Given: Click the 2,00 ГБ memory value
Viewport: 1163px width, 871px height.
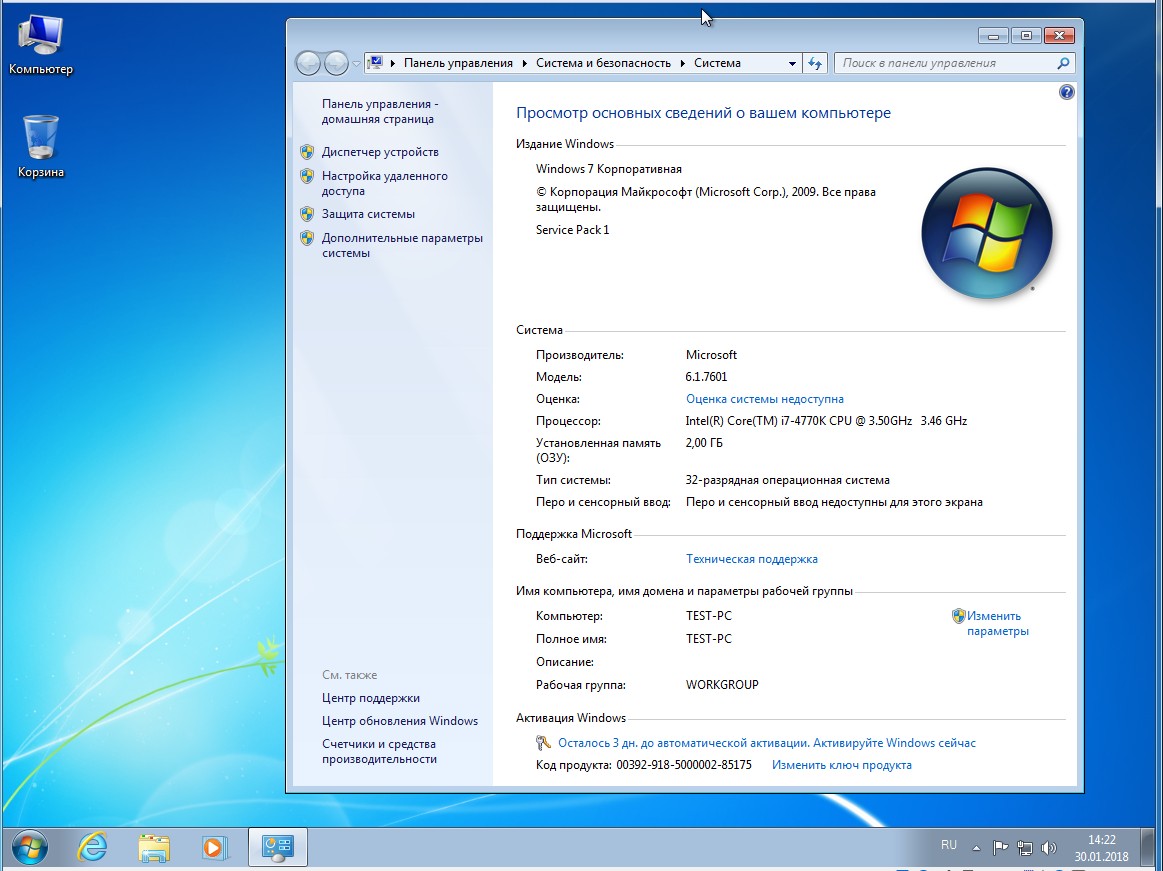Looking at the screenshot, I should (704, 443).
